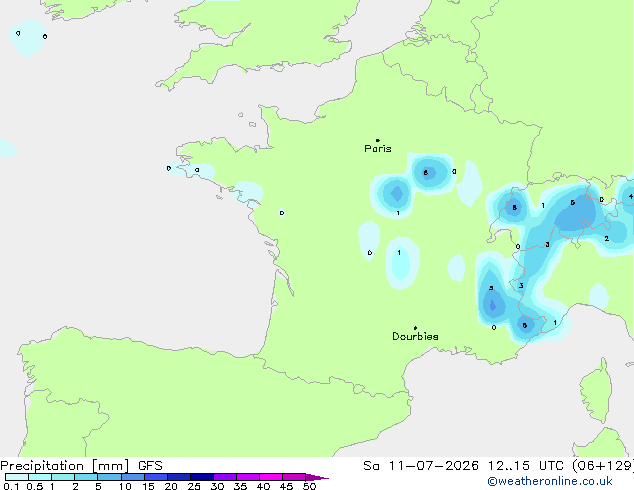Click the Precipitation [mm] title text

click(x=65, y=466)
